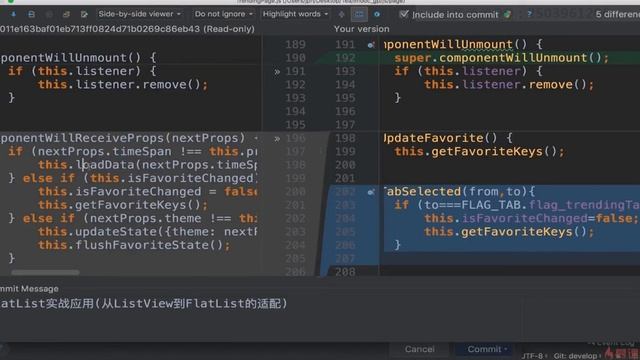Click the this.flushFavoriteState(); line in left pane
The image size is (640, 360).
(x=134, y=245)
